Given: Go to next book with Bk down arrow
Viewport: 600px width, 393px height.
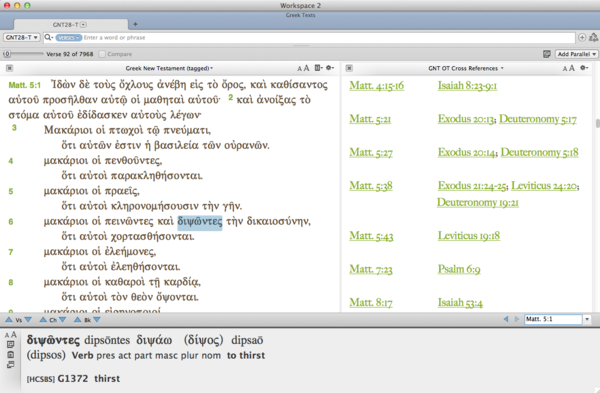Looking at the screenshot, I should [x=97, y=320].
